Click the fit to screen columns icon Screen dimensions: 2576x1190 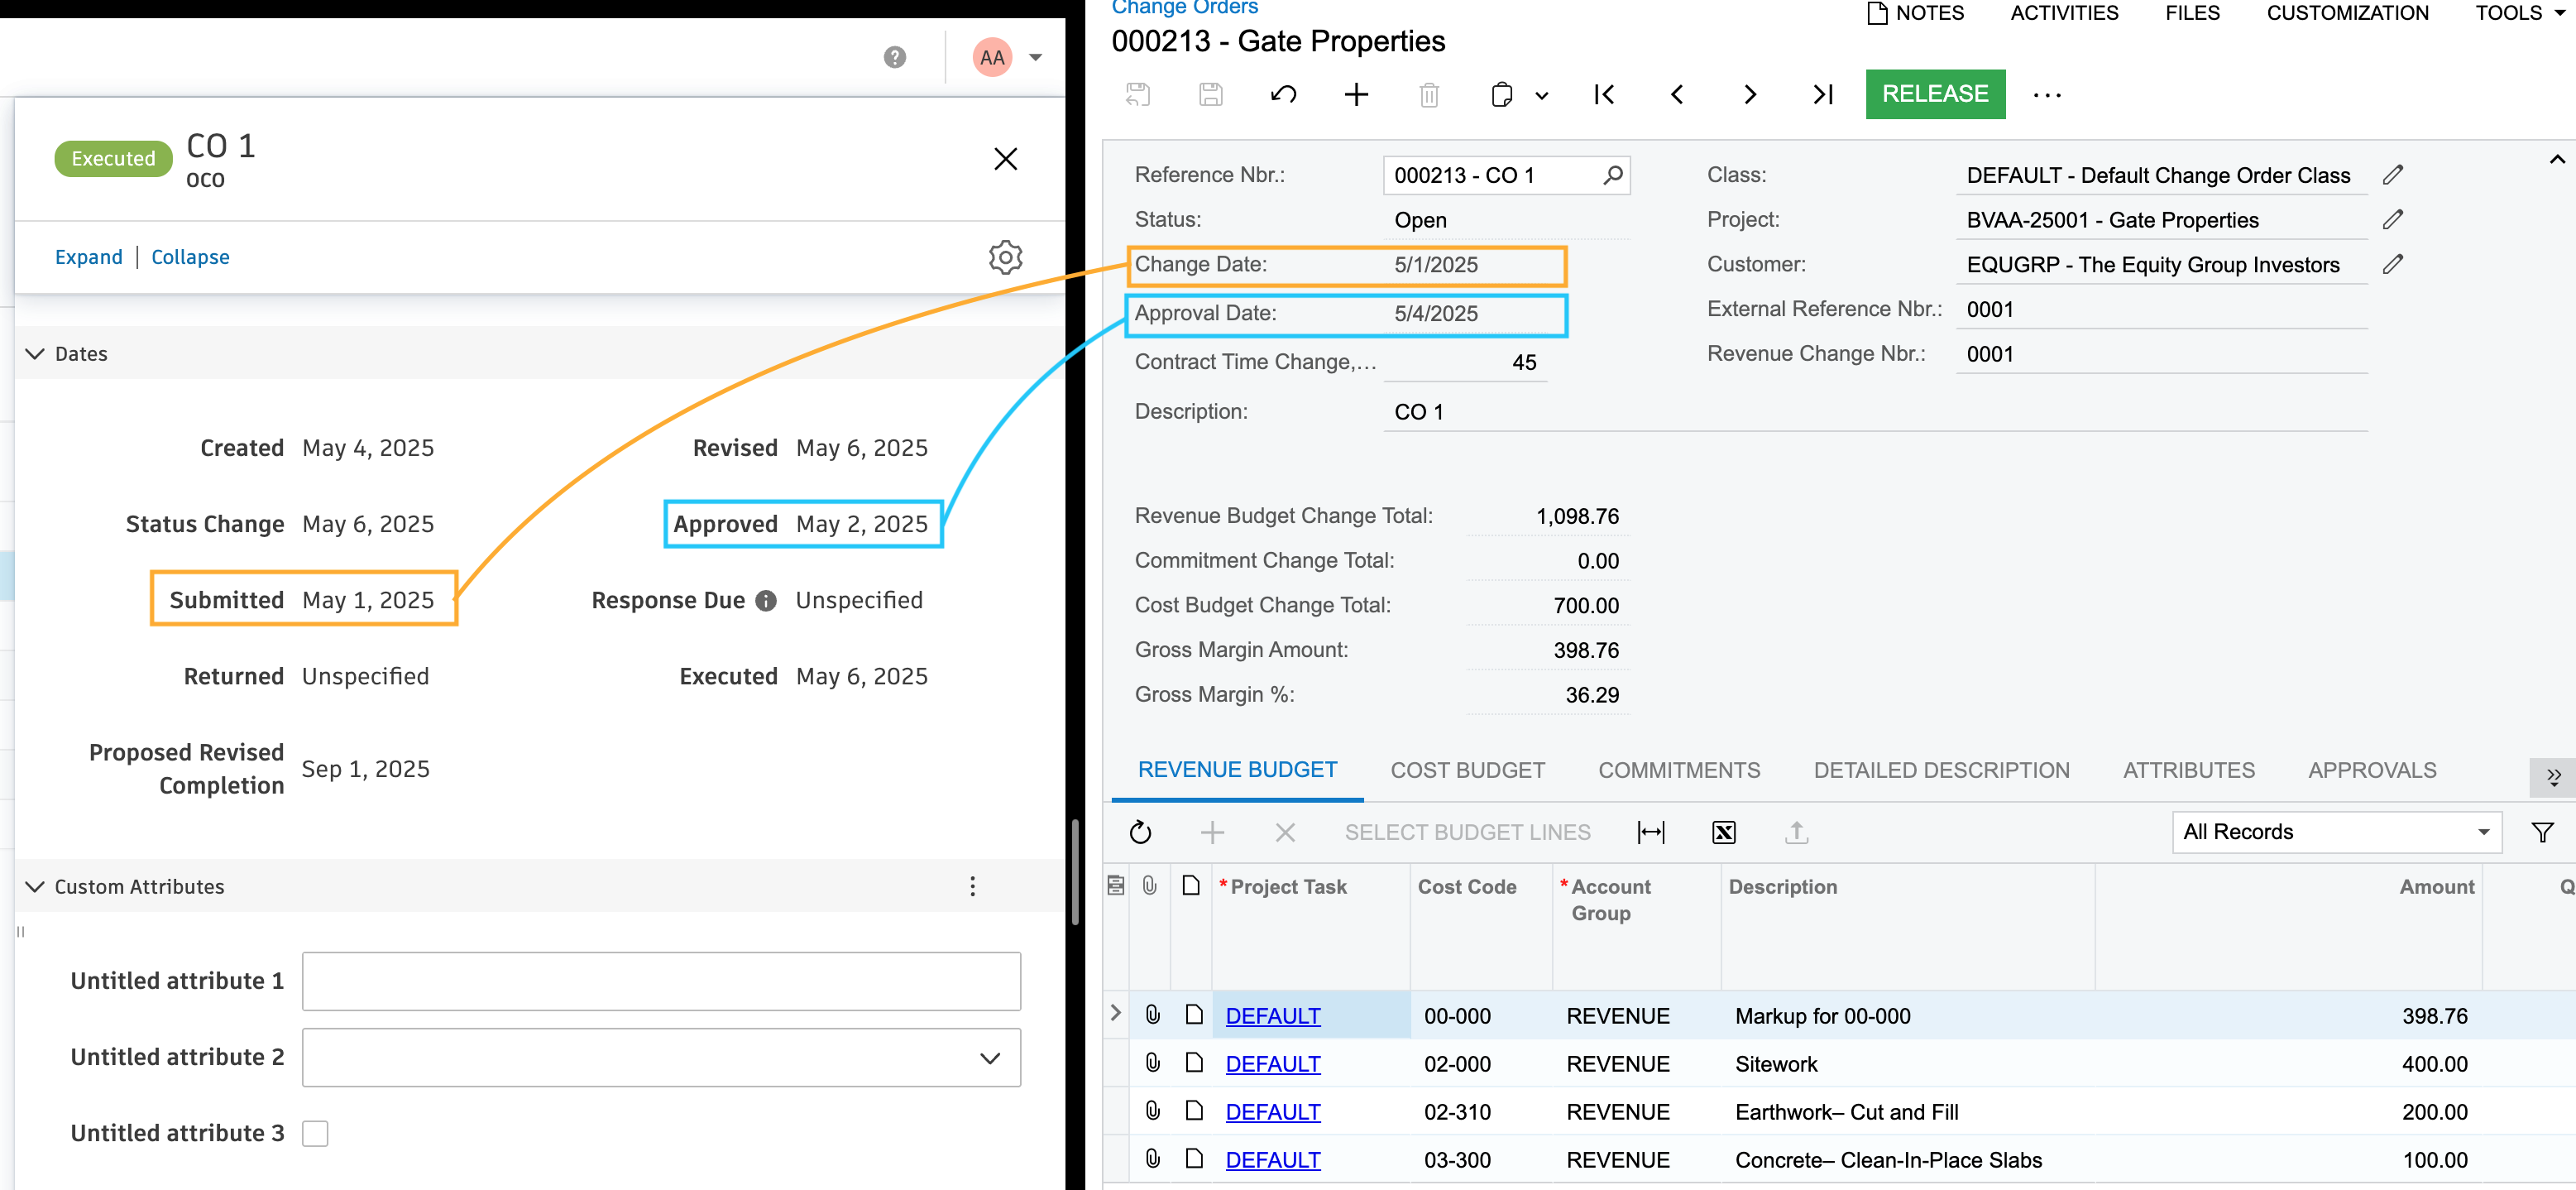point(1650,832)
